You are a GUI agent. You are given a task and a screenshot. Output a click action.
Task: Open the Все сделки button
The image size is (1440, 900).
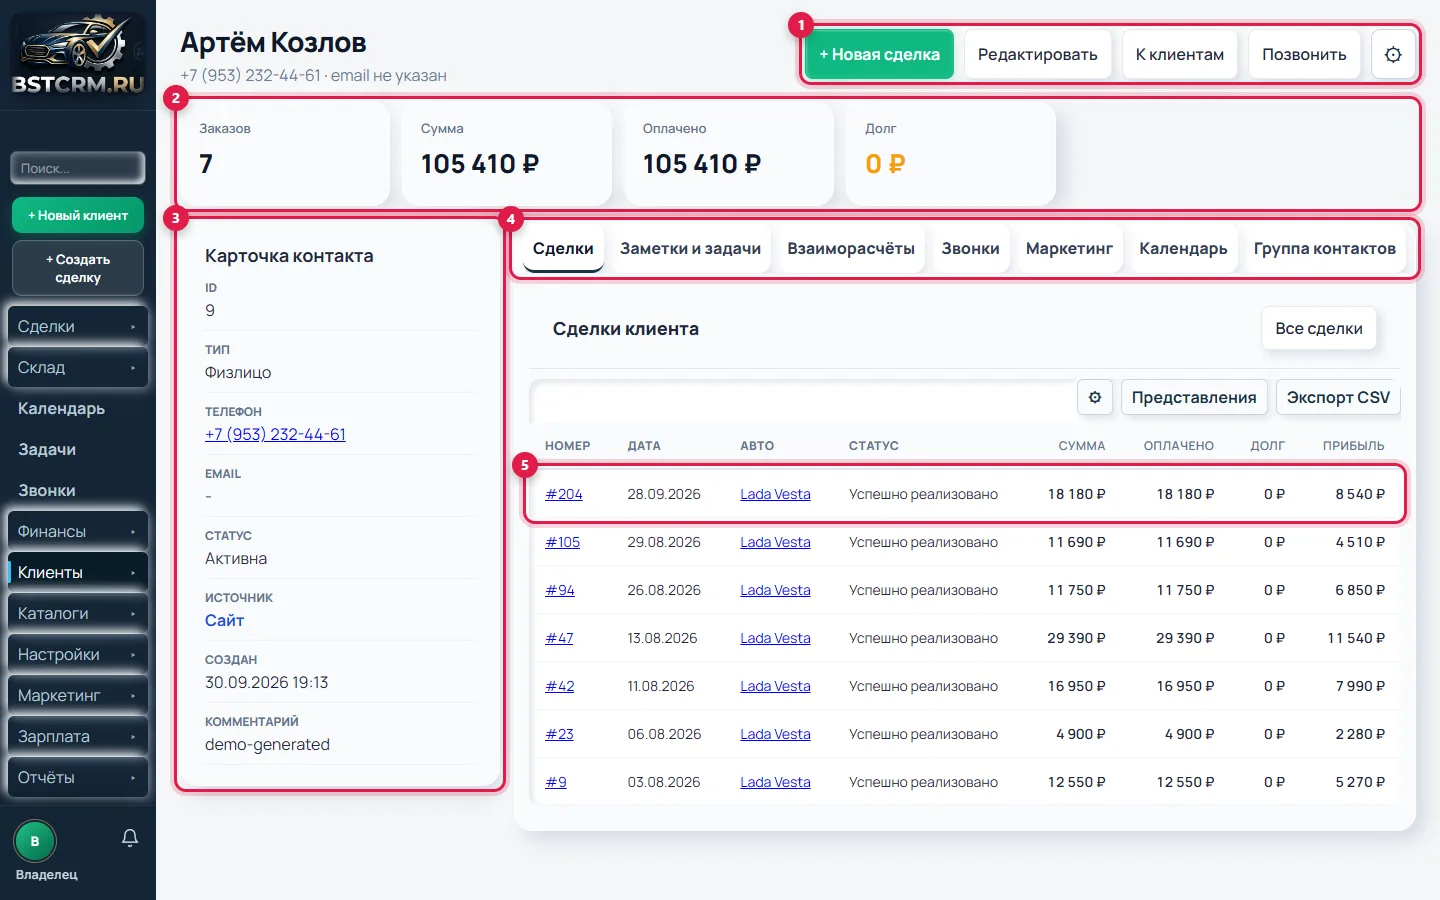(x=1319, y=329)
